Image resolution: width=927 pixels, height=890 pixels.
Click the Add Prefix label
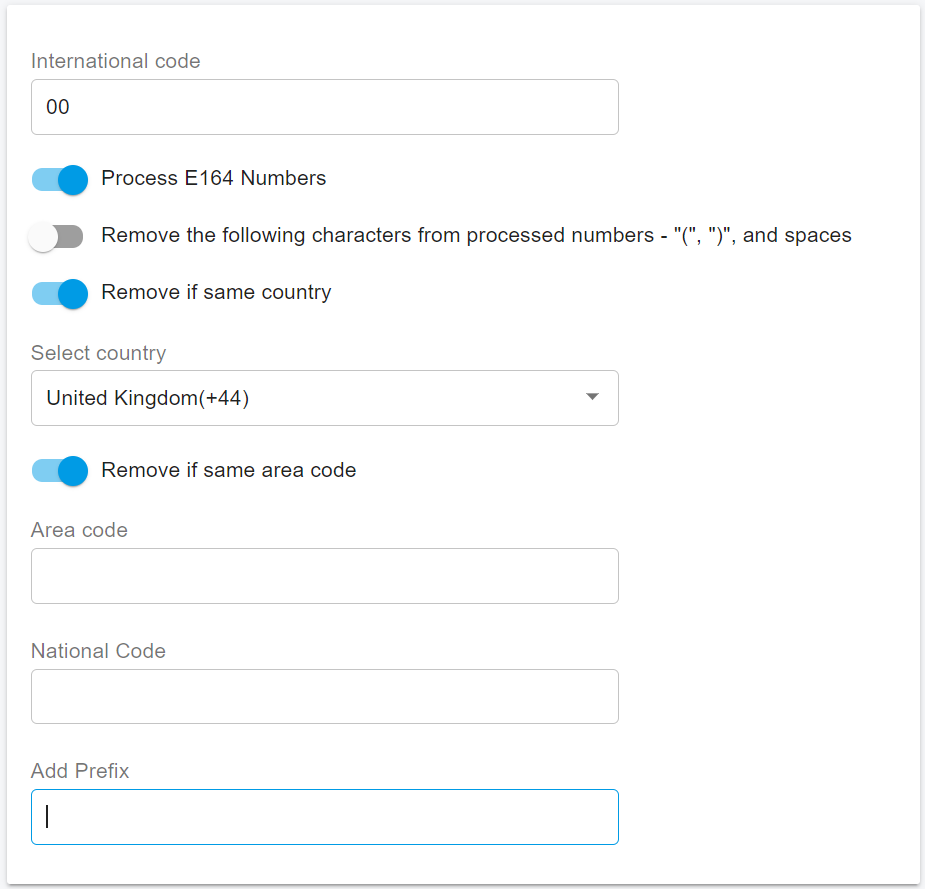[80, 771]
